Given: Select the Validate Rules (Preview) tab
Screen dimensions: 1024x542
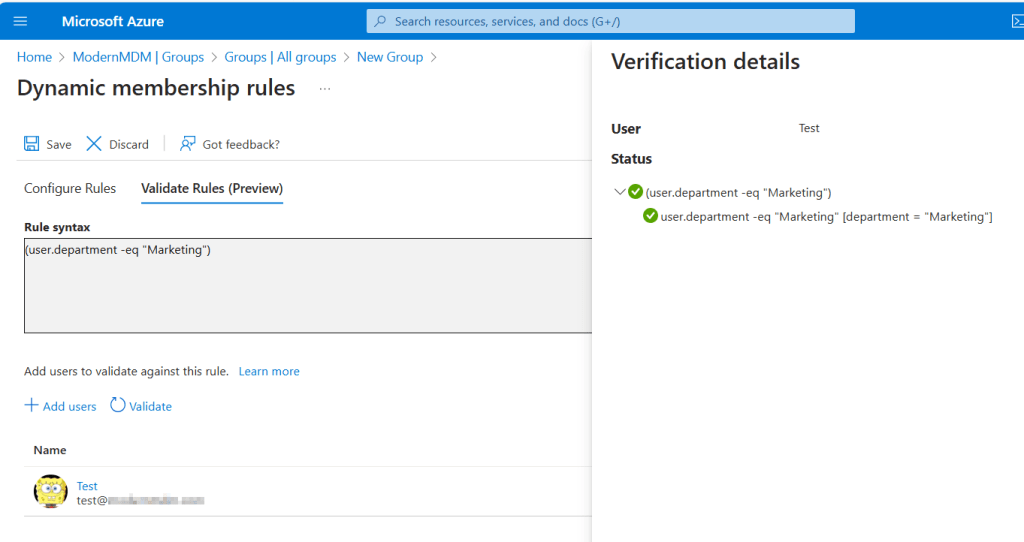Looking at the screenshot, I should pyautogui.click(x=212, y=188).
